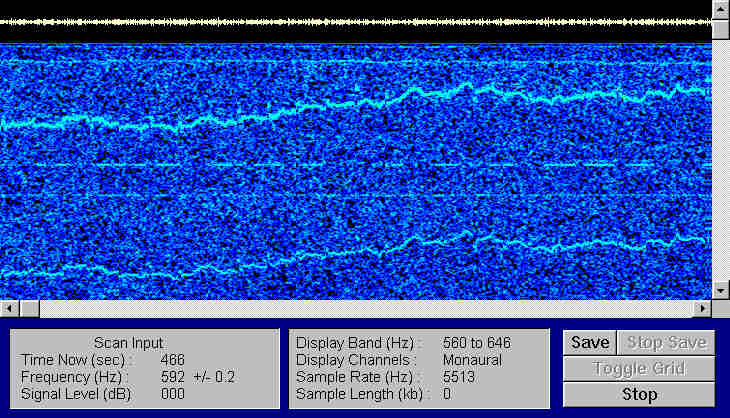
Task: Click the signal level value '000'
Action: [x=172, y=394]
